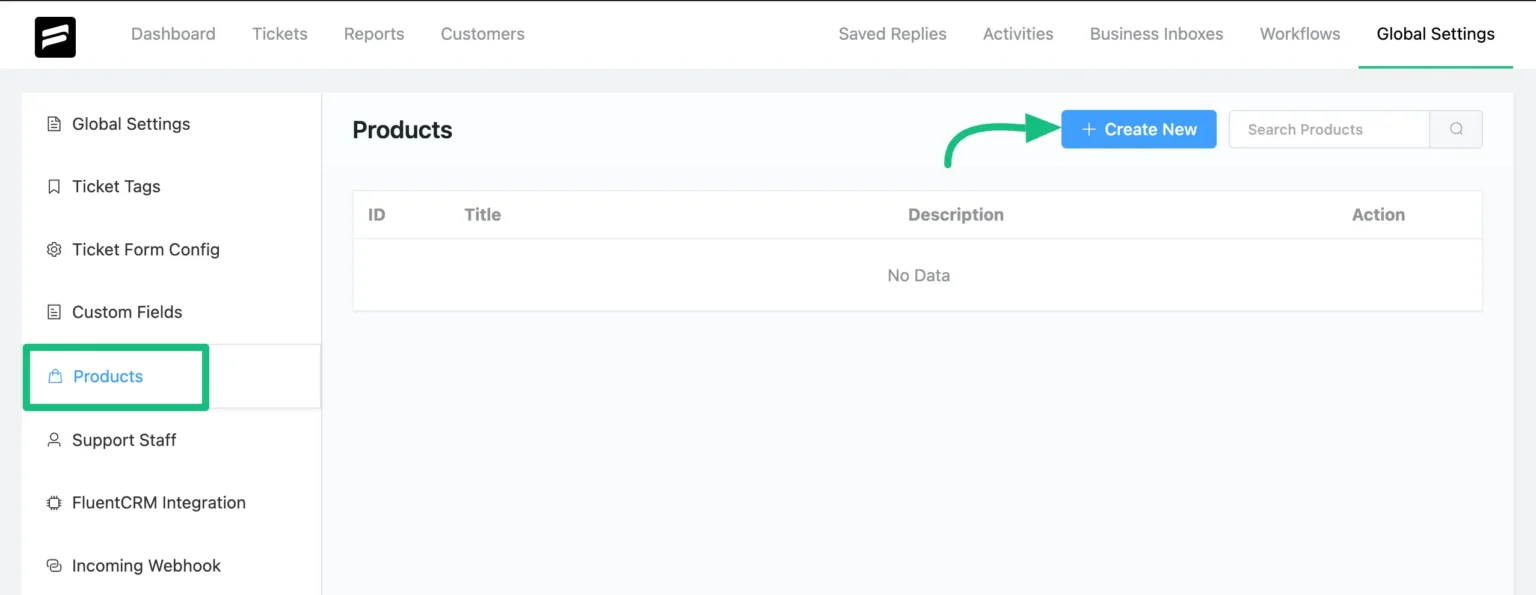Go to Saved Replies

[892, 33]
